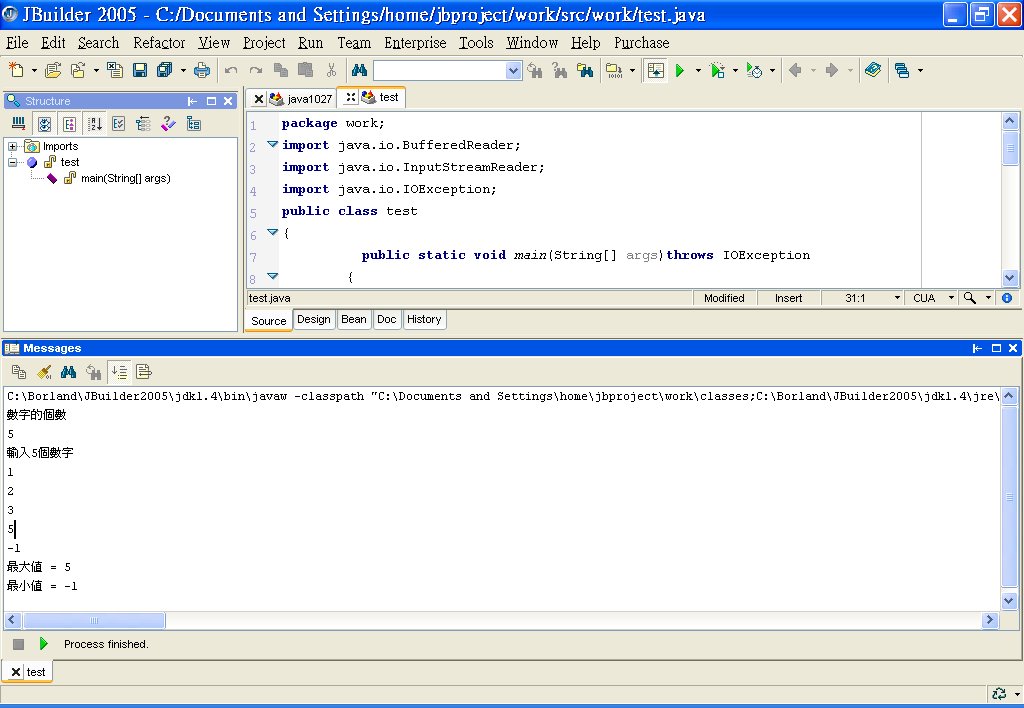Switch to the History tab
Image resolution: width=1024 pixels, height=708 pixels.
[x=424, y=319]
